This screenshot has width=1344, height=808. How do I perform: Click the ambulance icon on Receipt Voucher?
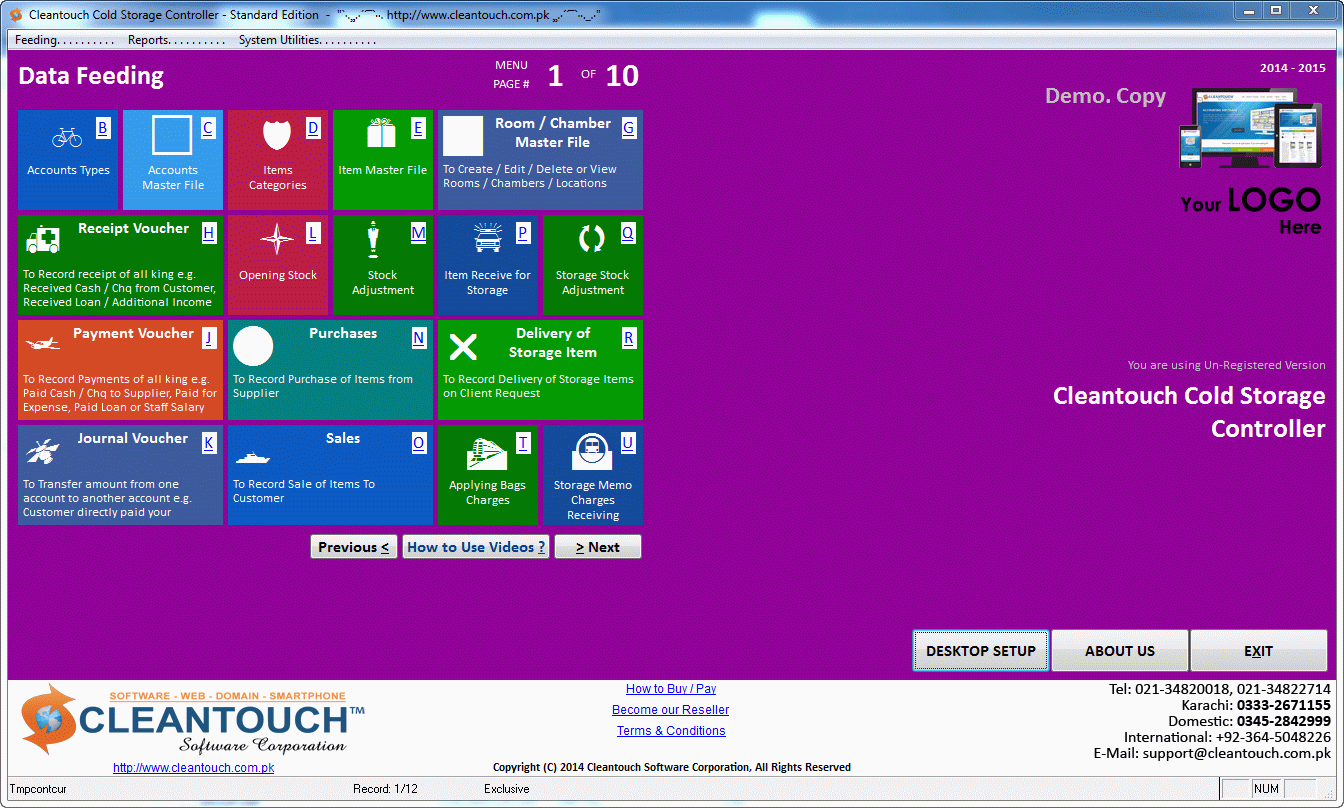[x=43, y=240]
